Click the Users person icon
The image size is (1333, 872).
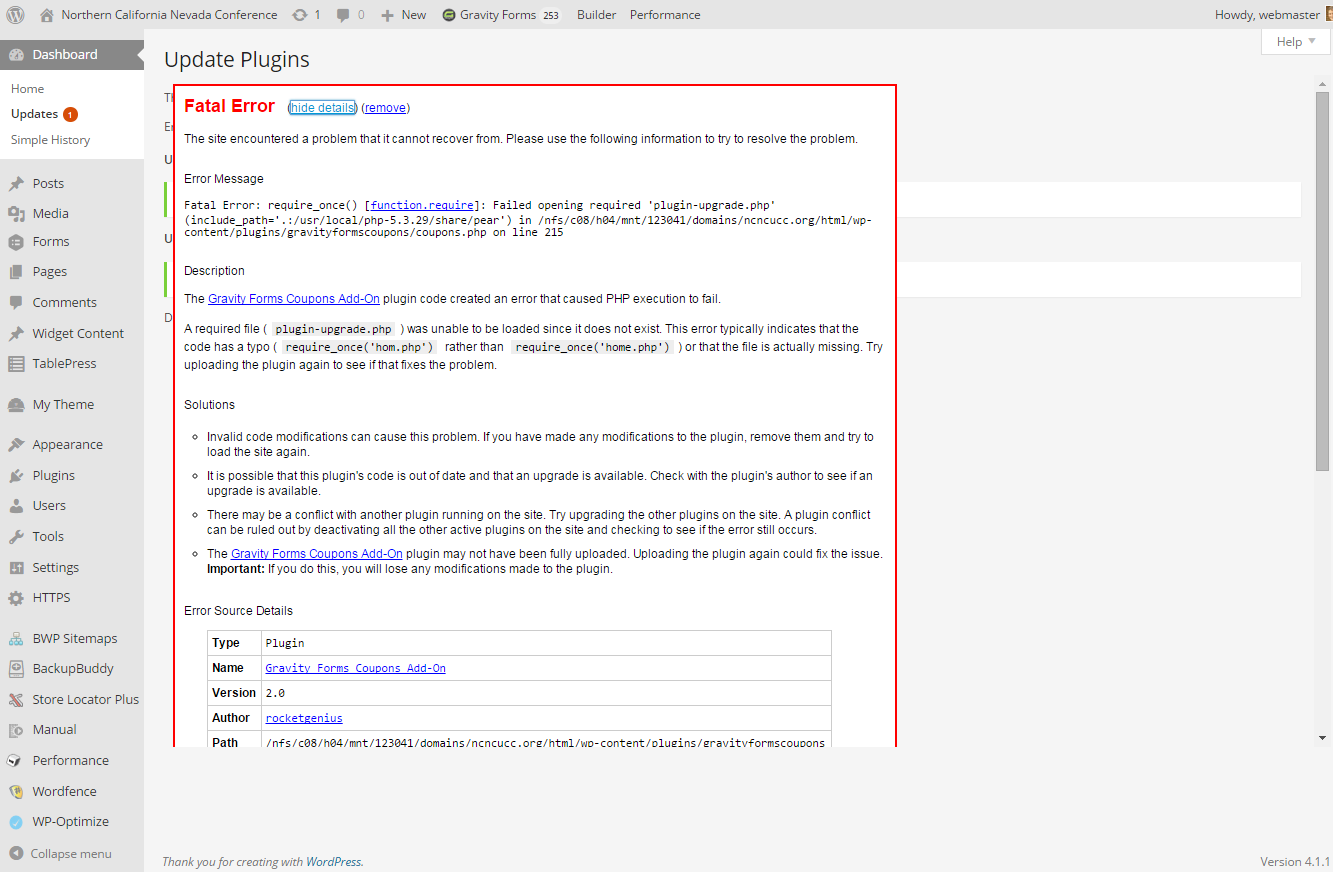pos(16,506)
